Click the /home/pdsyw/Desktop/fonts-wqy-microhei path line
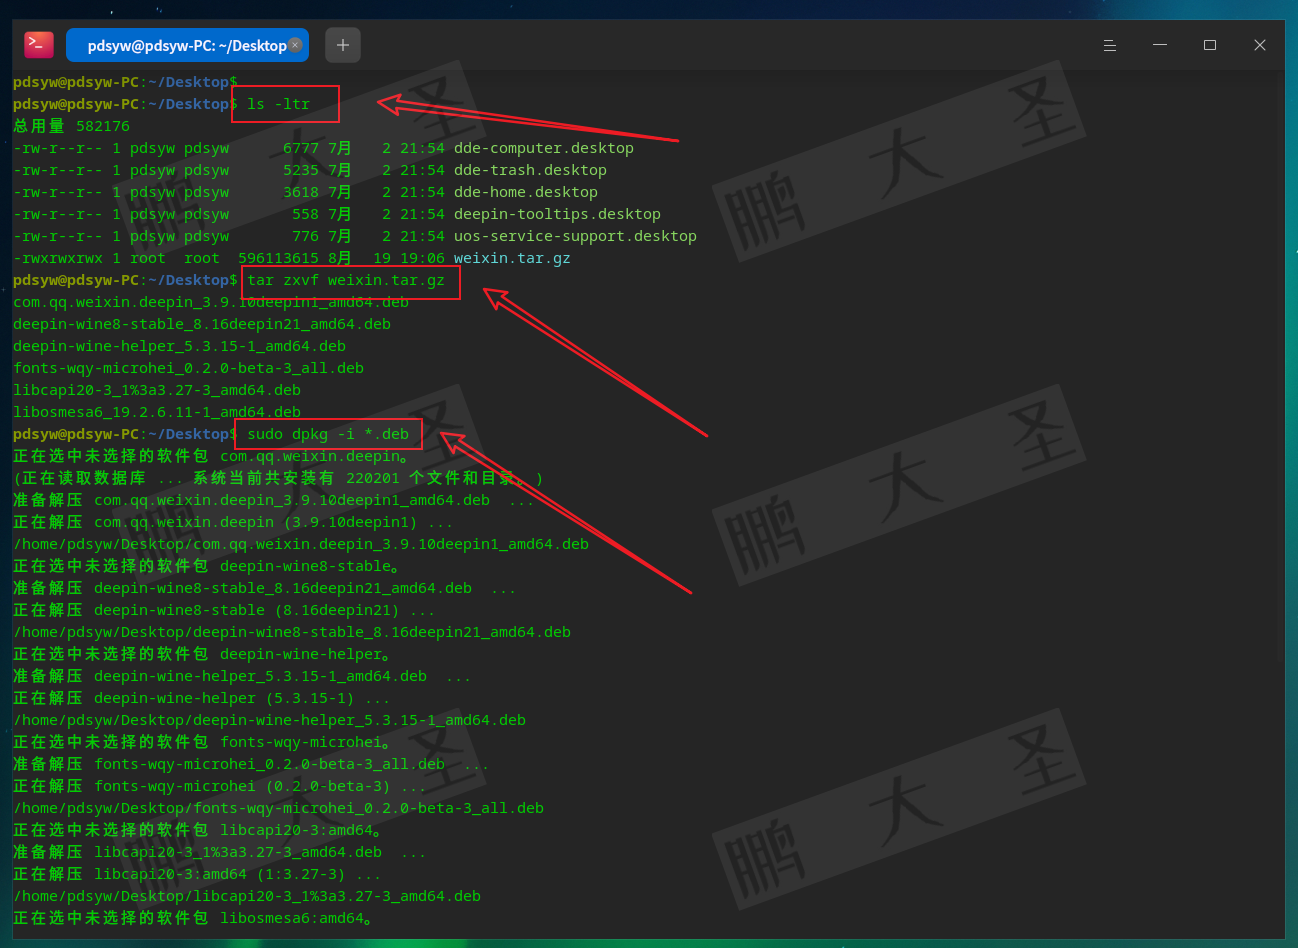Screen dimensions: 1298x948 click(278, 808)
